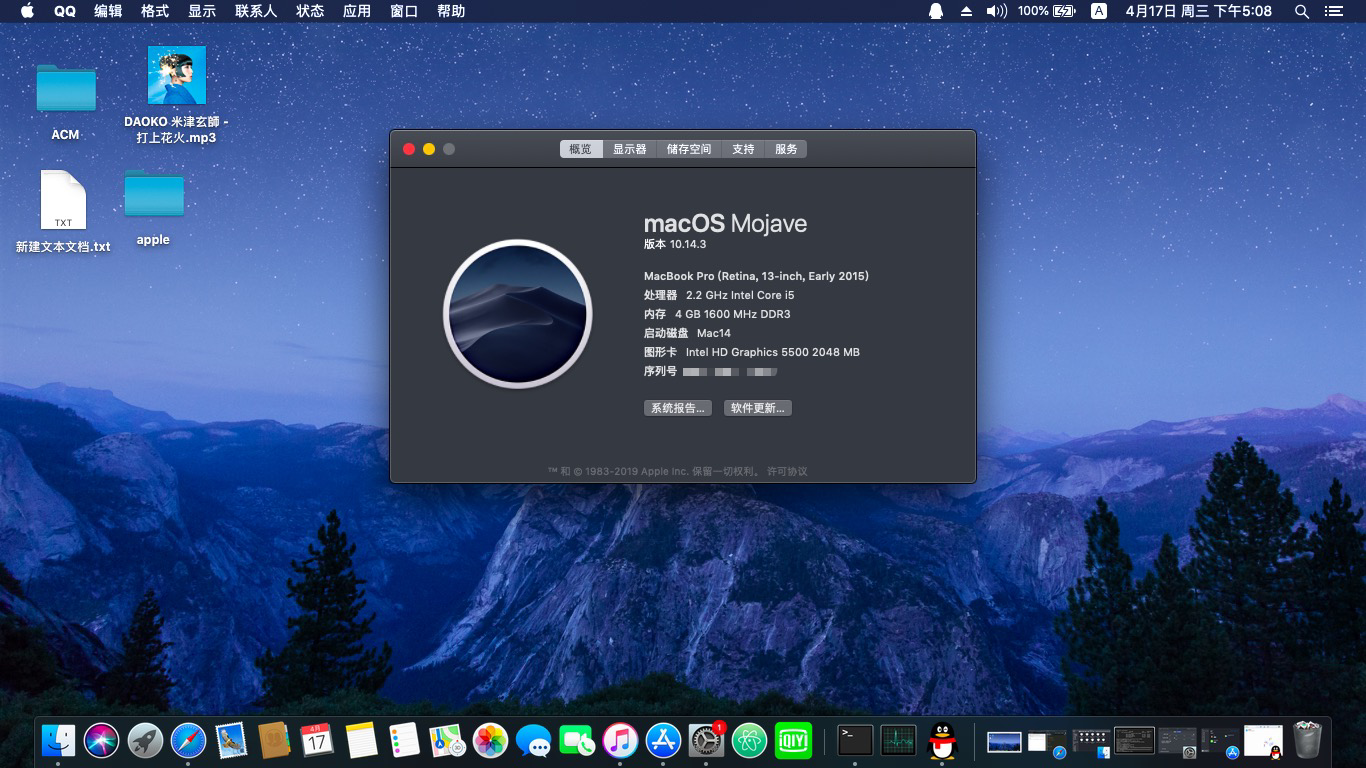
Task: Restore minimized desktop wallpaper window in Dock
Action: tap(1004, 742)
